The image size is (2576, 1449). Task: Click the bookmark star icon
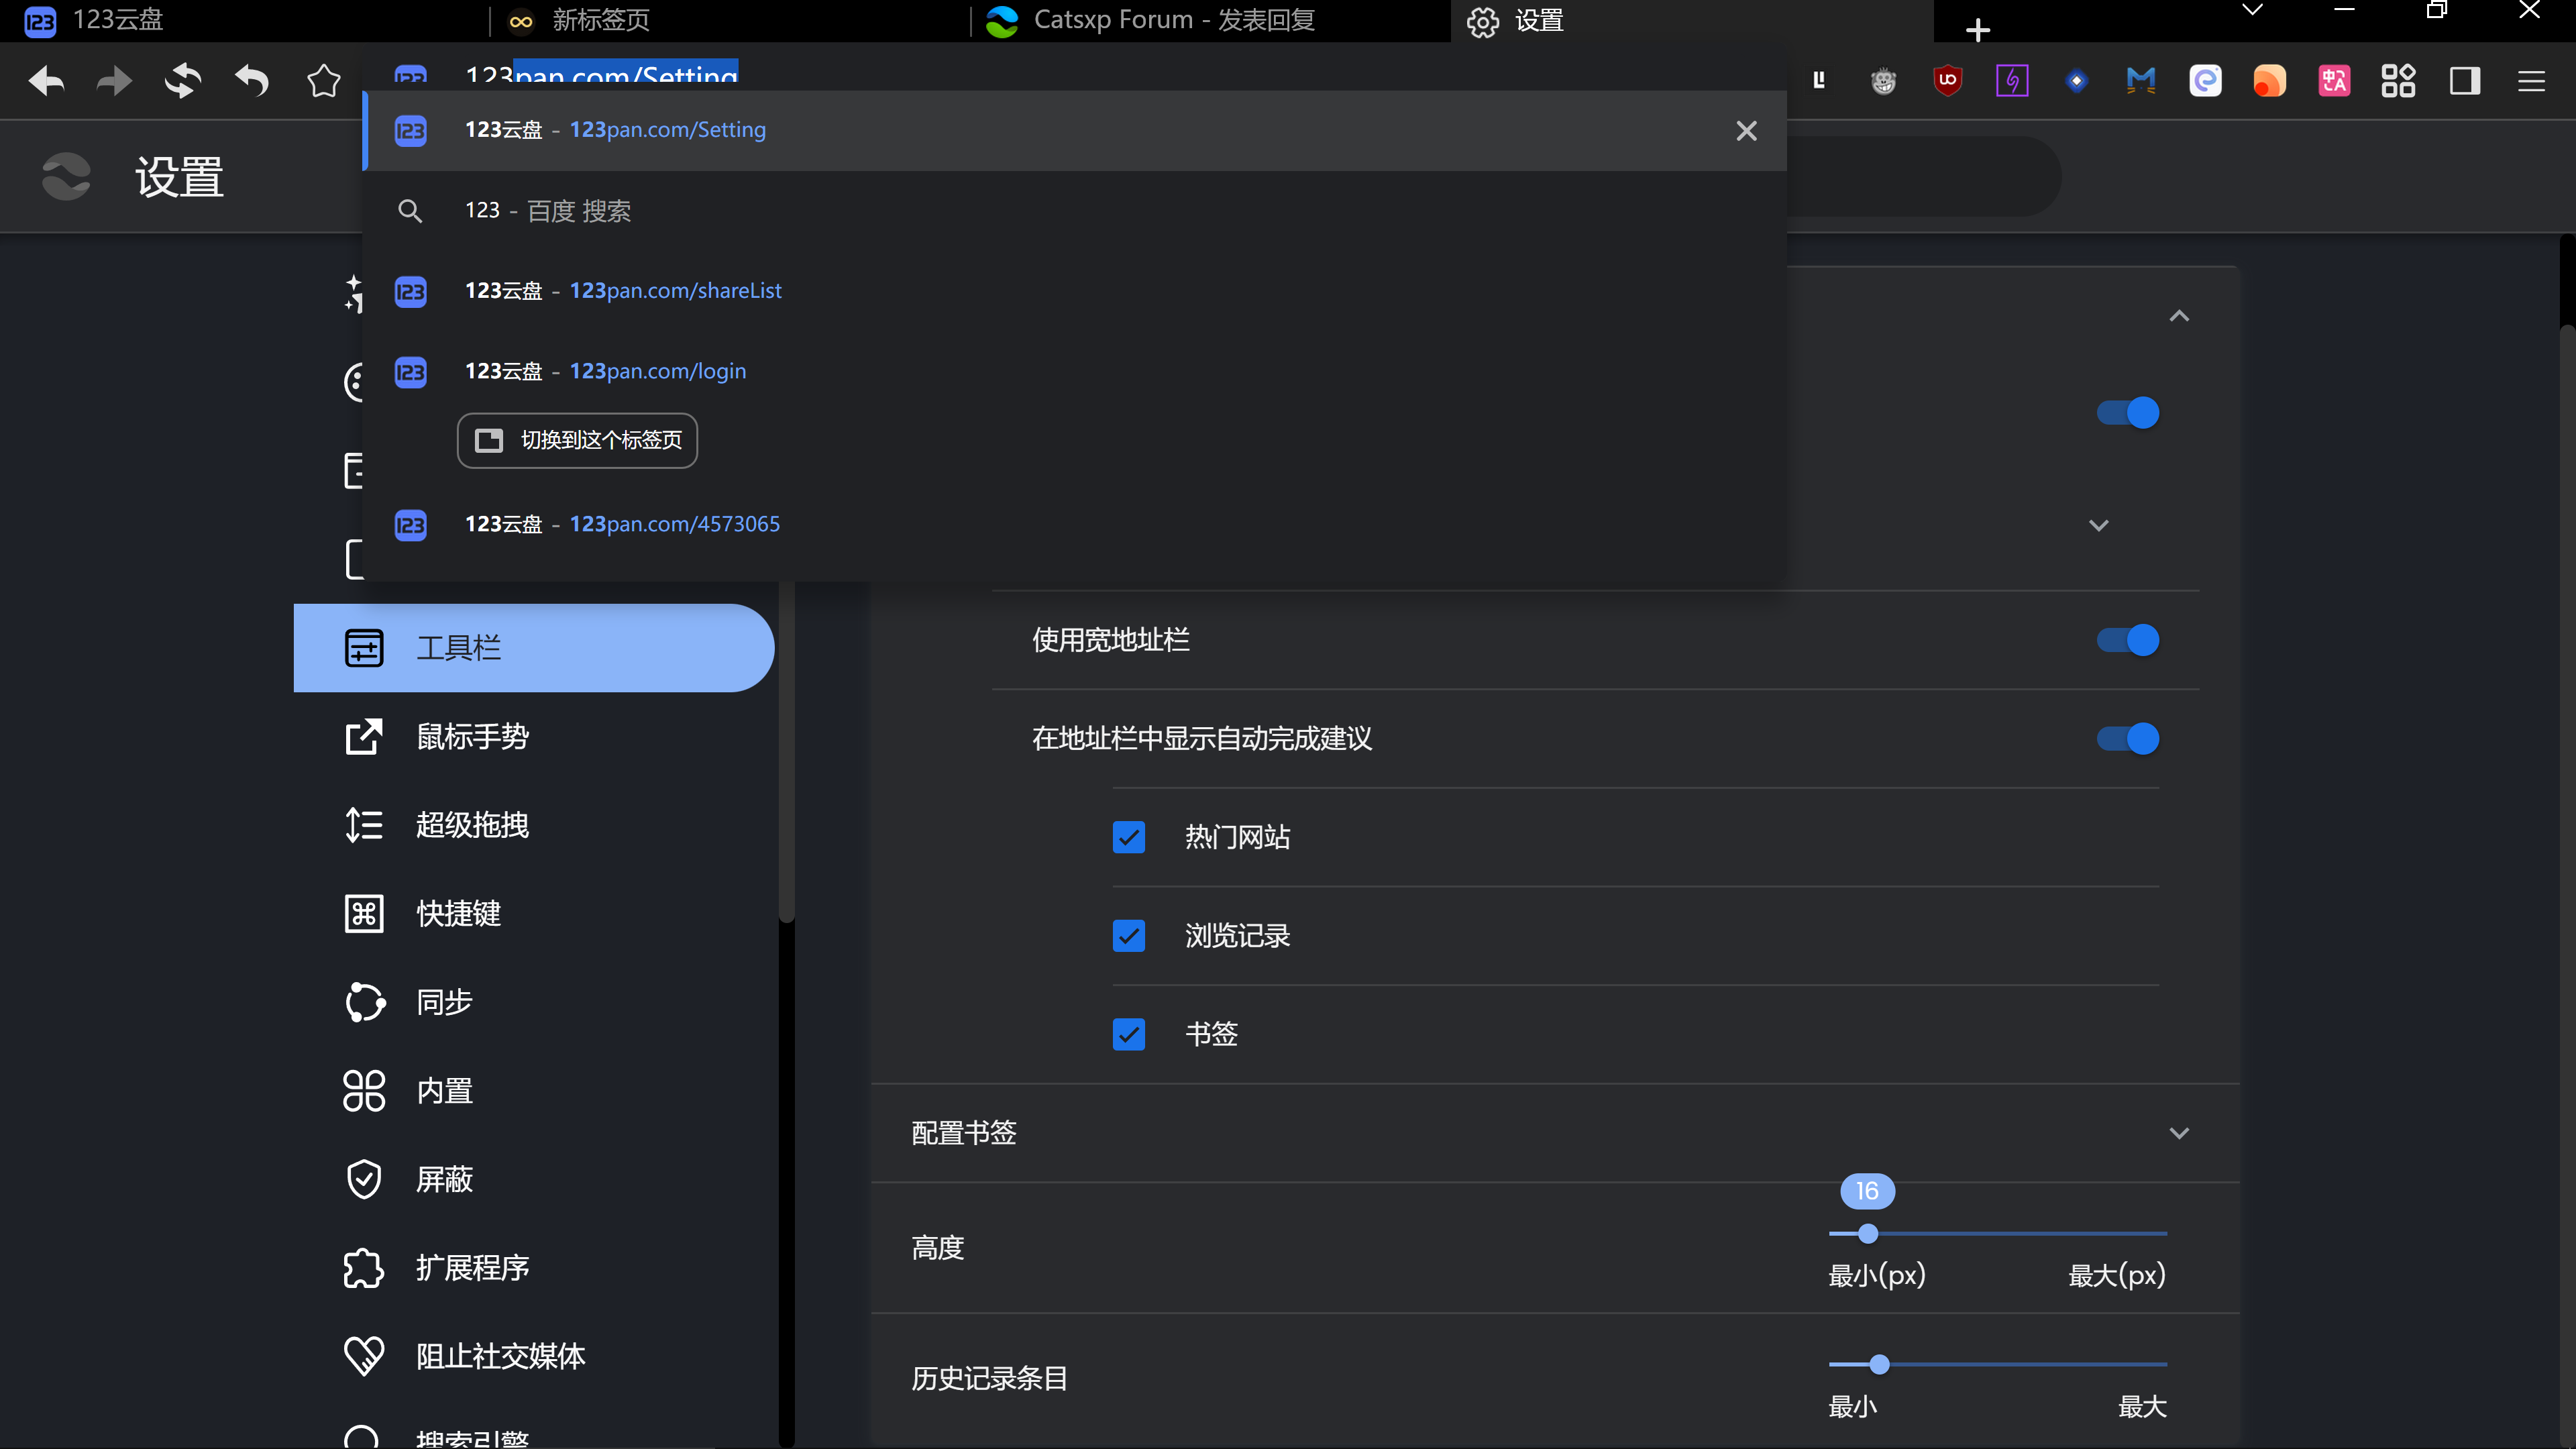pyautogui.click(x=323, y=80)
